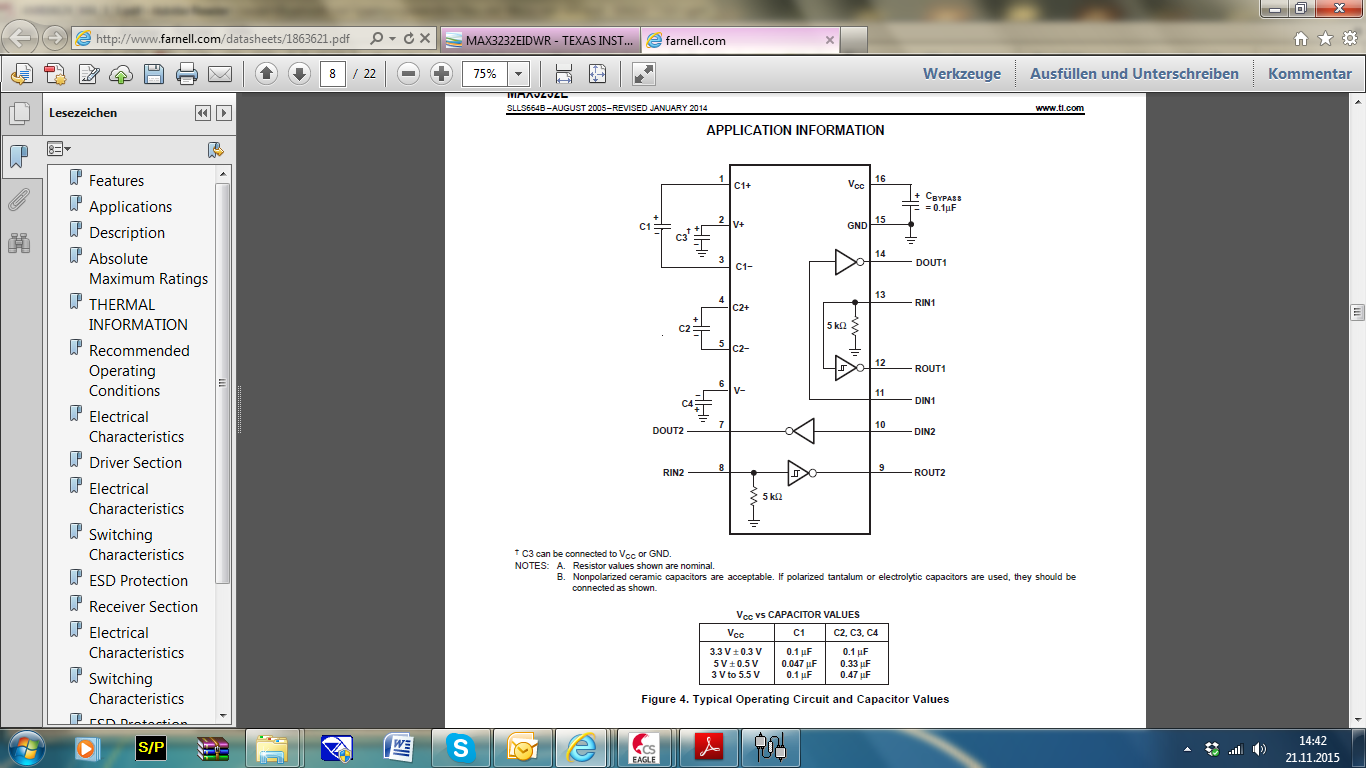Jump to THERMAL INFORMATION bookmark
This screenshot has height=768, width=1366.
pos(138,315)
